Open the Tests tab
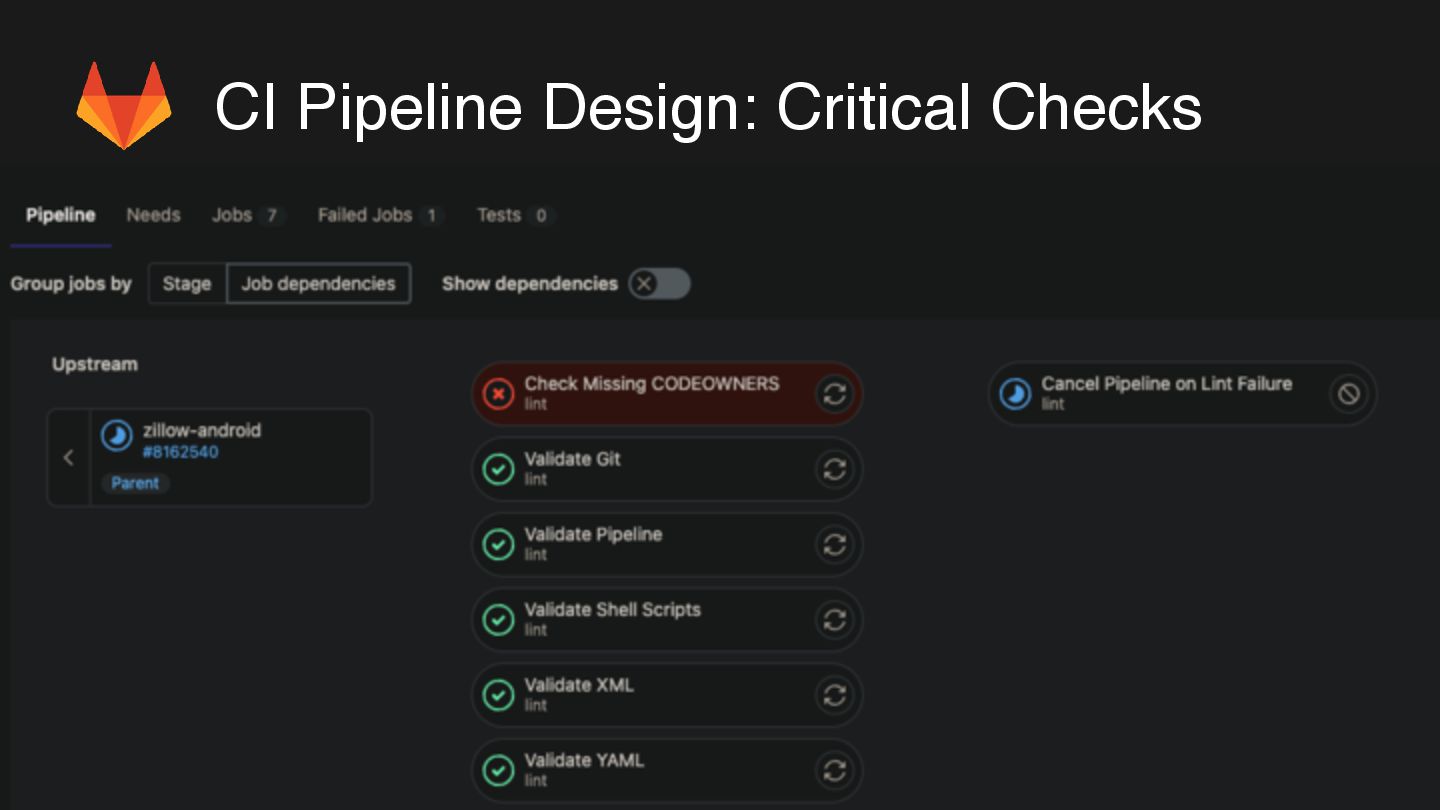Viewport: 1440px width, 810px height. 499,215
